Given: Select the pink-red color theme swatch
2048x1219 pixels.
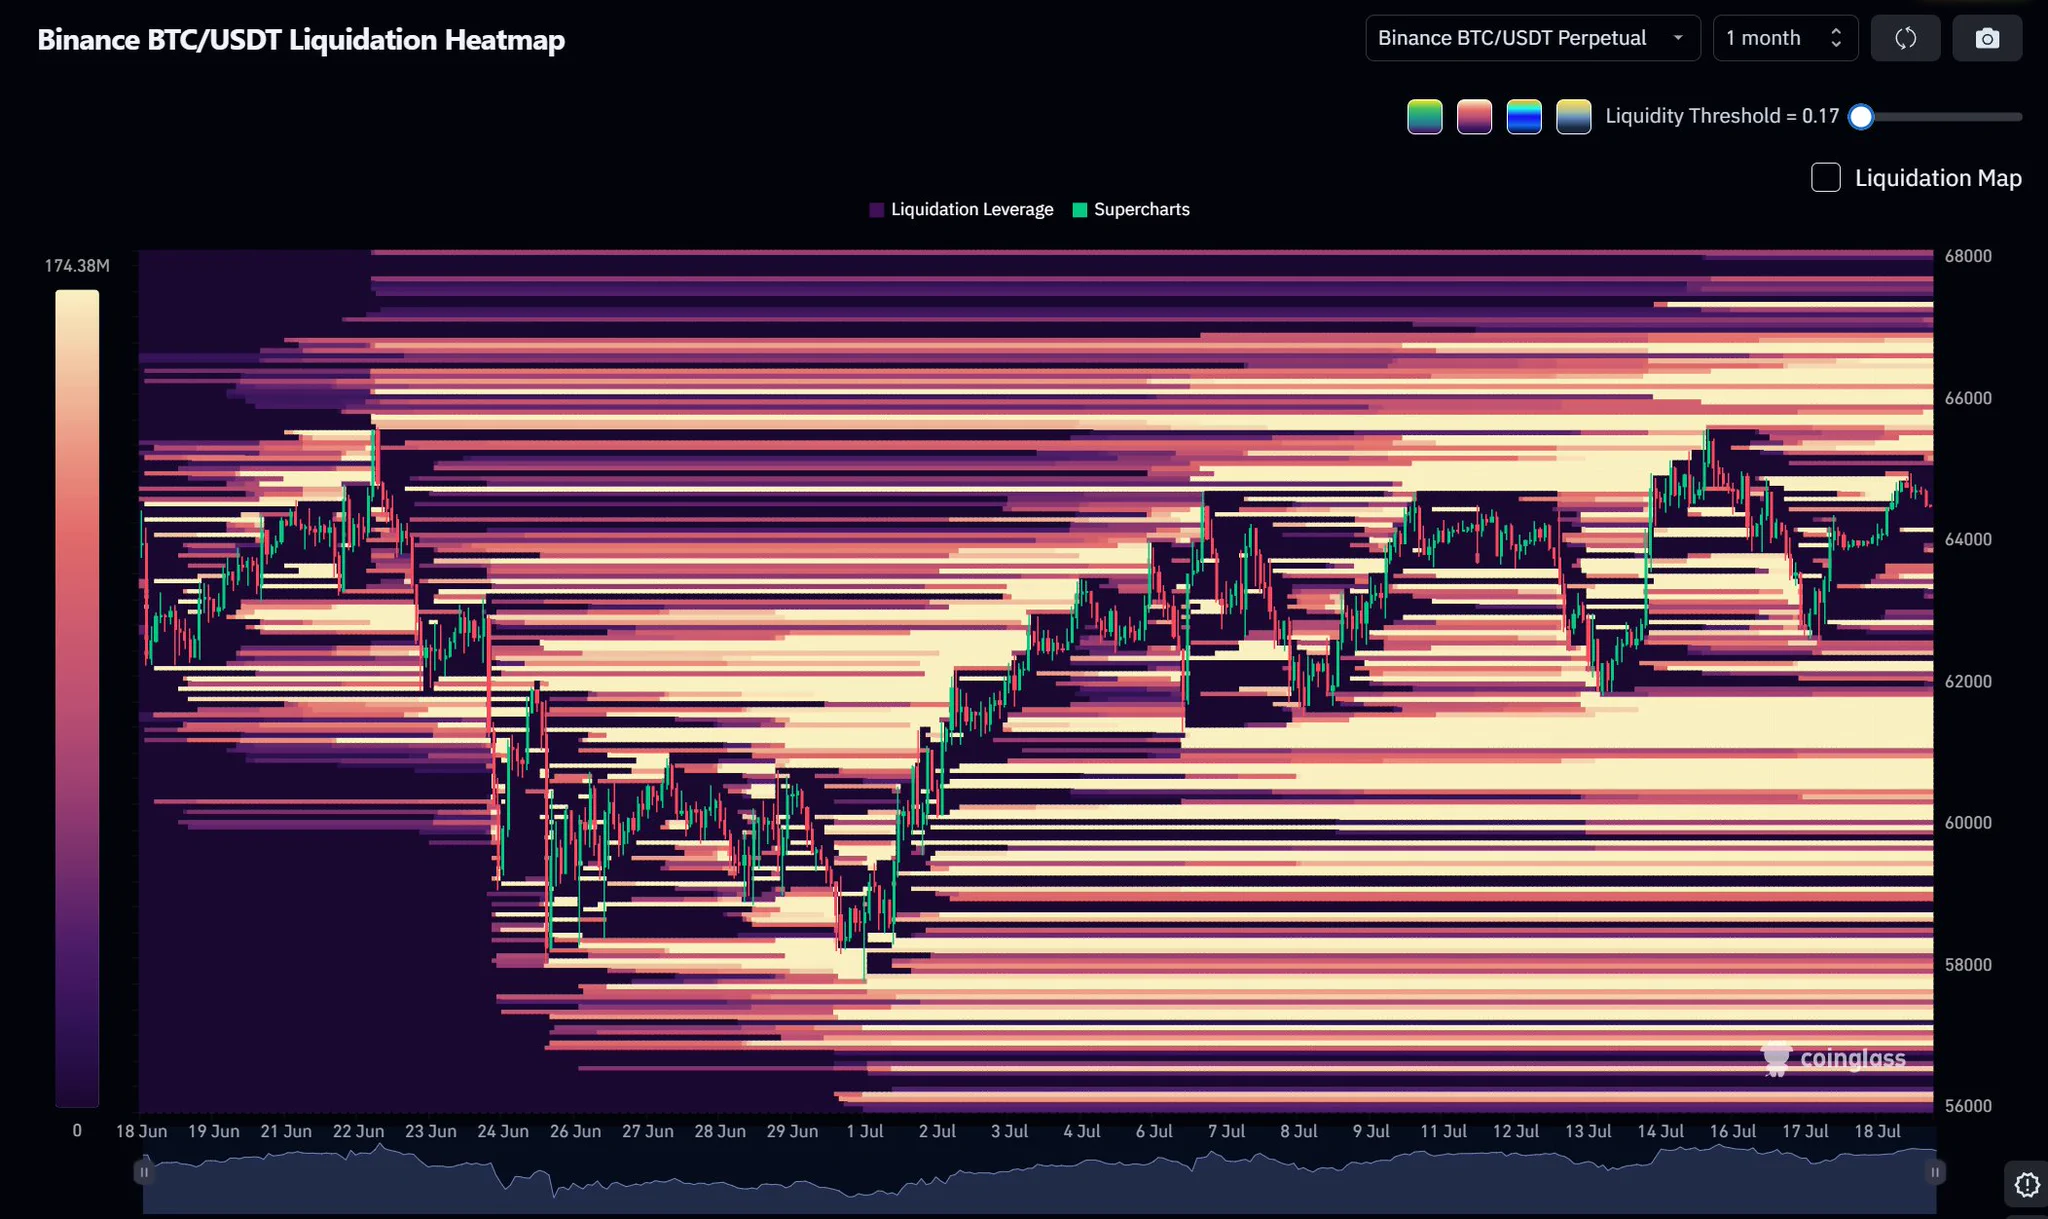Looking at the screenshot, I should [1474, 117].
